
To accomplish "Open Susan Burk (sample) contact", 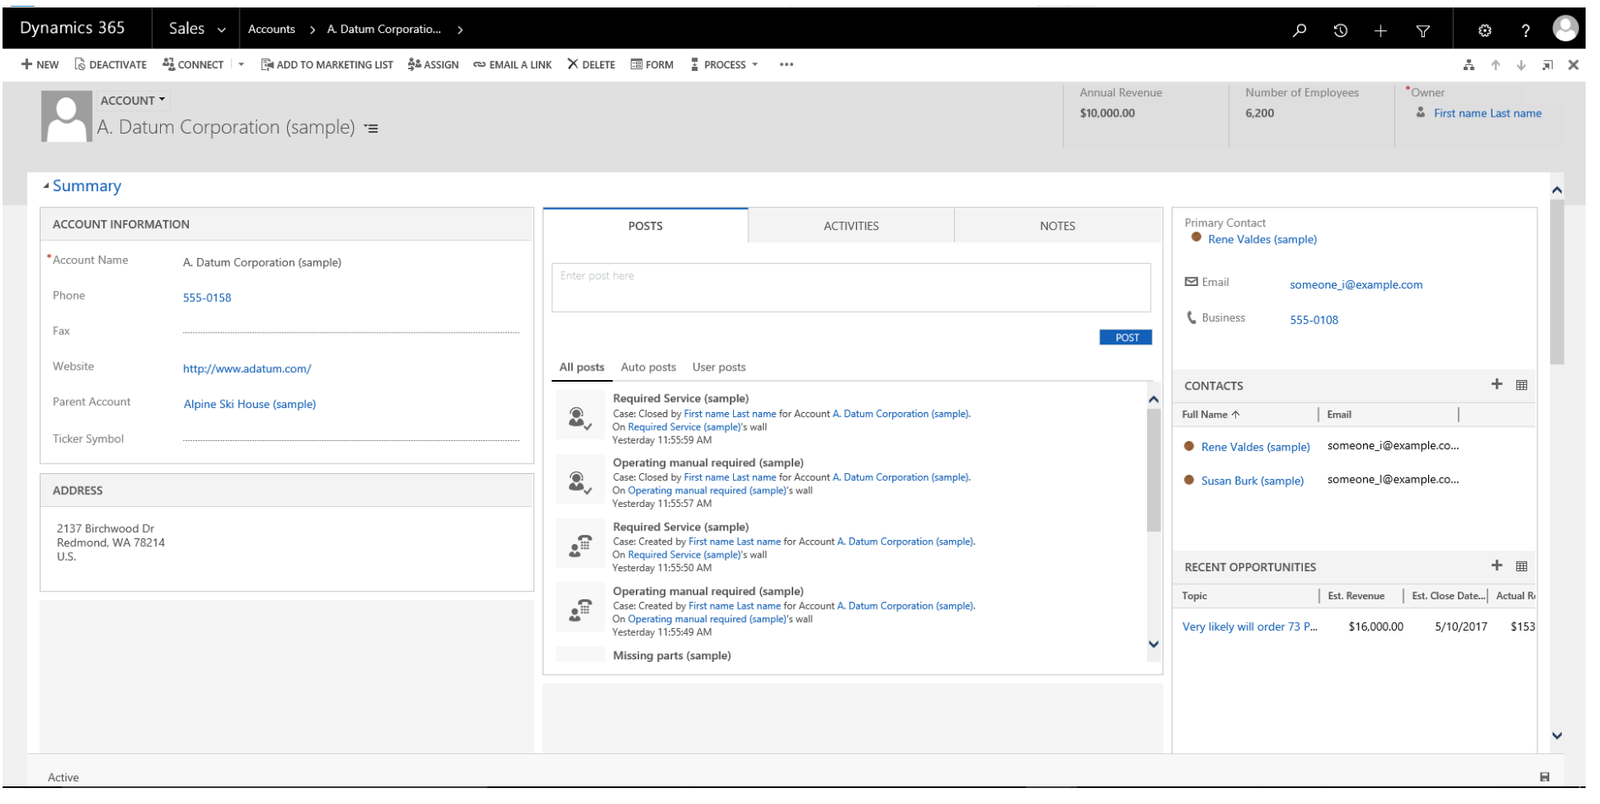I will point(1252,481).
